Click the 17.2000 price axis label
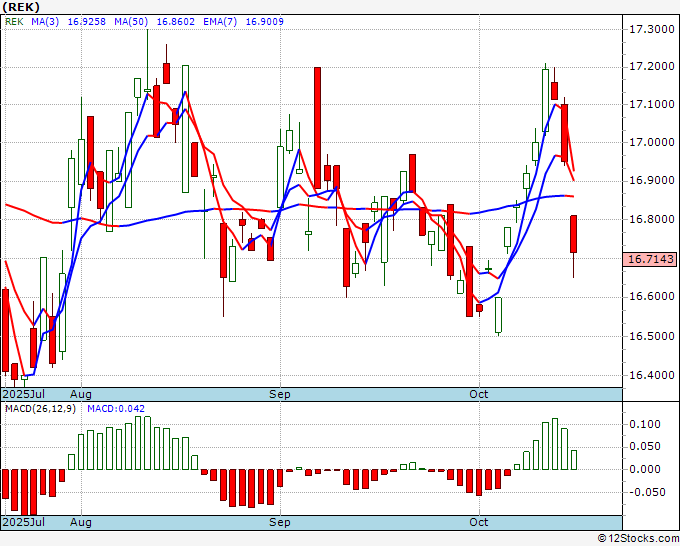Viewport: 680px width, 546px height. [x=652, y=66]
